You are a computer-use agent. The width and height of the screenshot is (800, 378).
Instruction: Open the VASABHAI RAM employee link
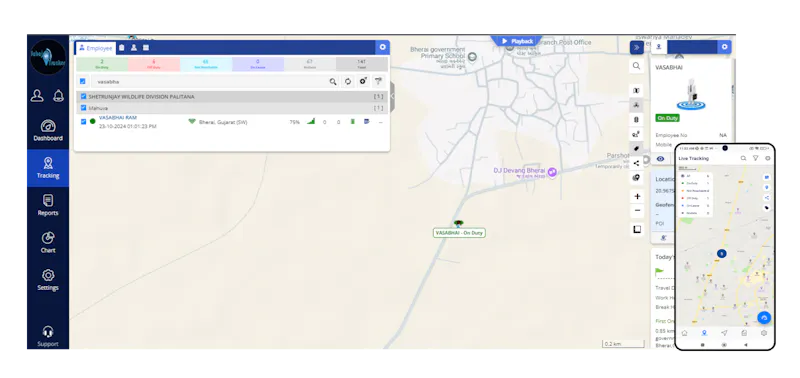[118, 118]
